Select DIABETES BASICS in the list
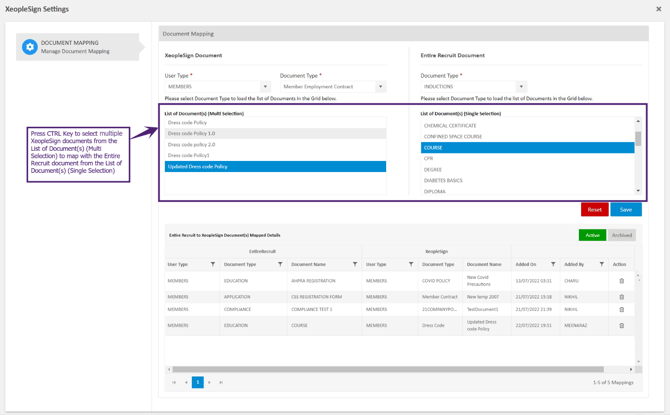The width and height of the screenshot is (670, 415). (x=528, y=180)
